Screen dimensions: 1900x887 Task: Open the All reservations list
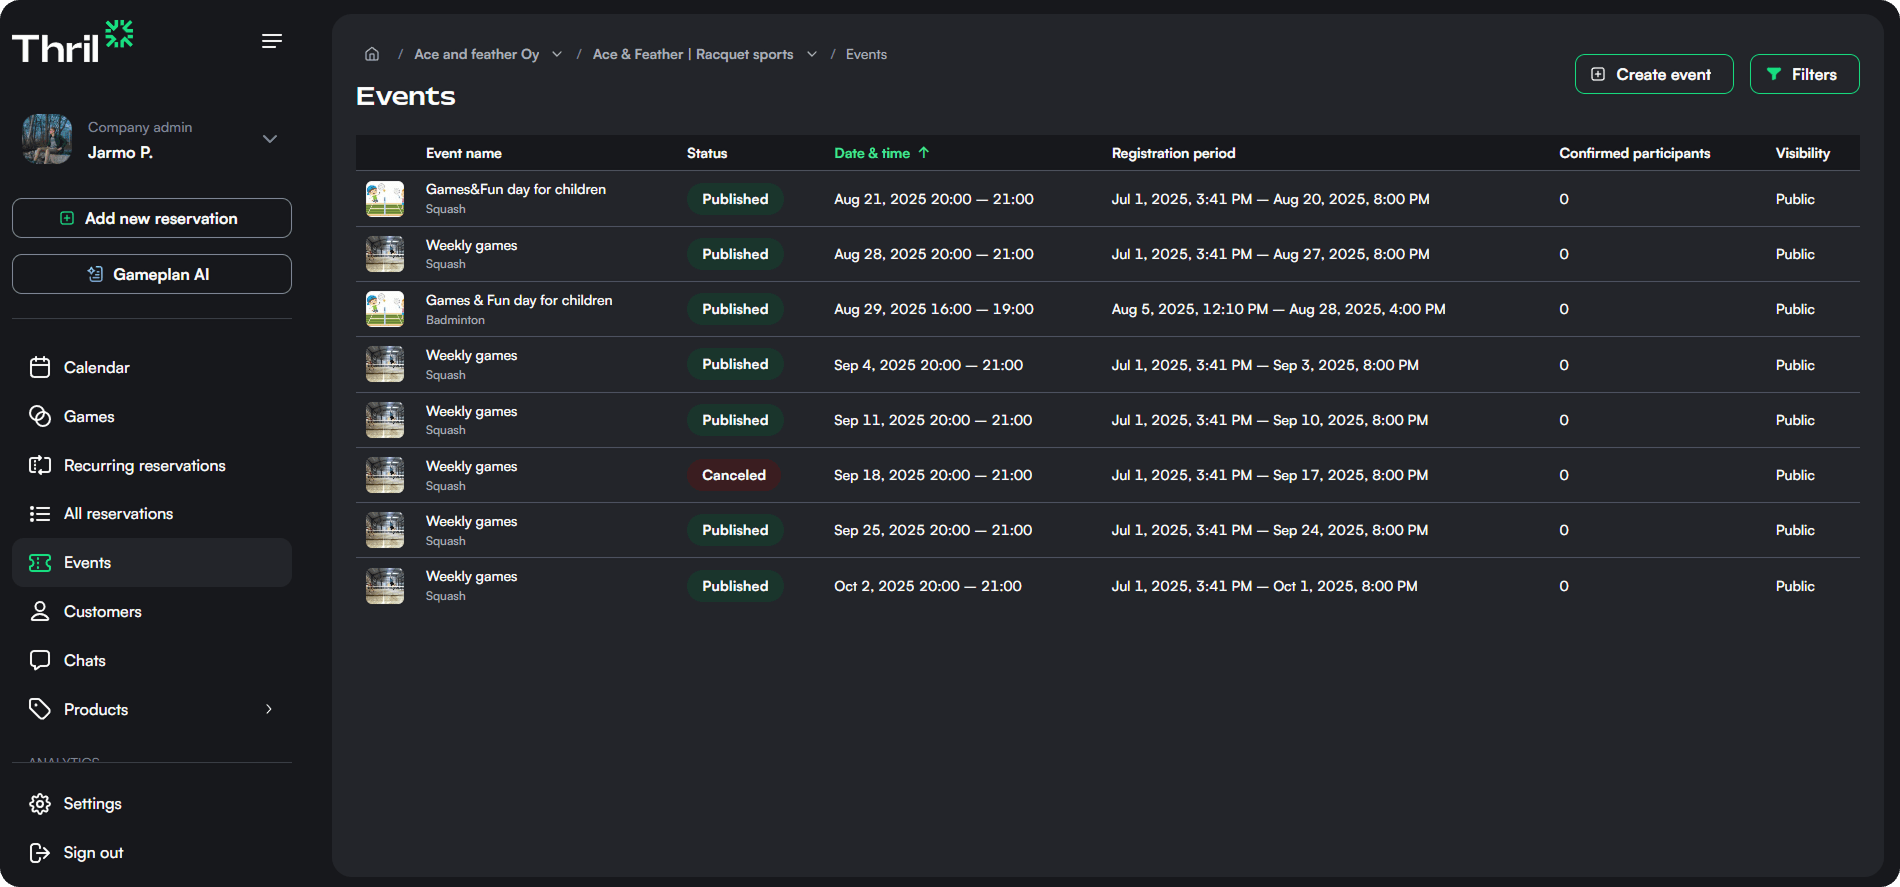point(118,513)
